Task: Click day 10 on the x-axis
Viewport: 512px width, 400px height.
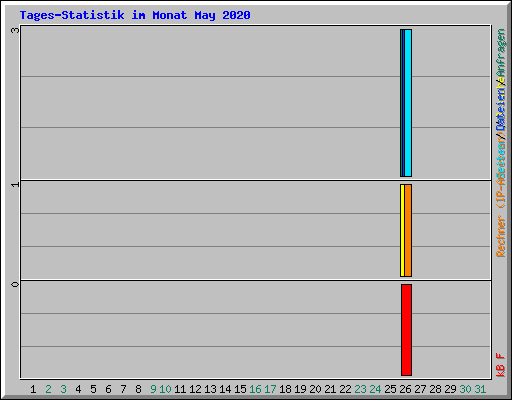Action: coord(165,389)
